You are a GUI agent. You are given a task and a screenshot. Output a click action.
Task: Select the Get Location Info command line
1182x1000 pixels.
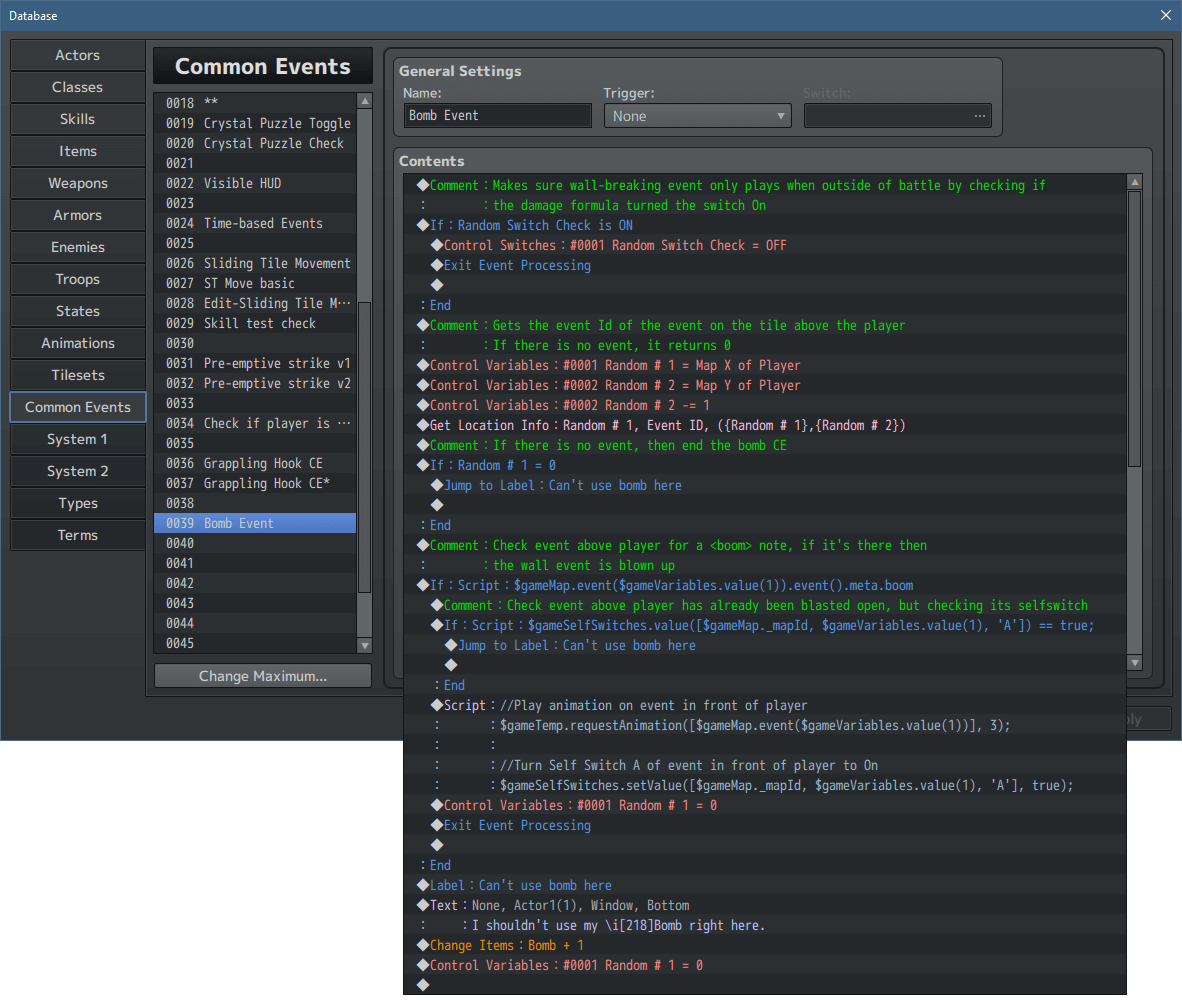tap(765, 425)
